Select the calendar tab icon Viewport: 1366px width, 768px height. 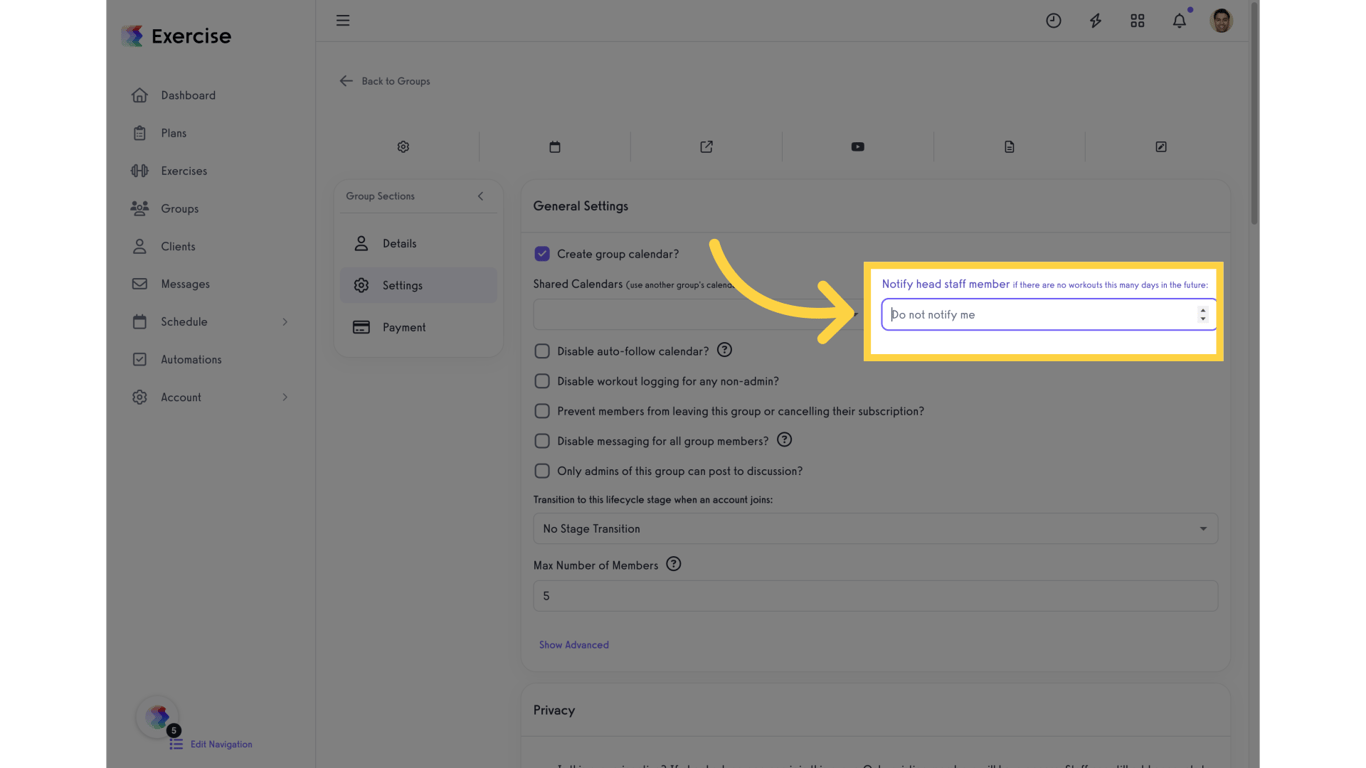(554, 146)
